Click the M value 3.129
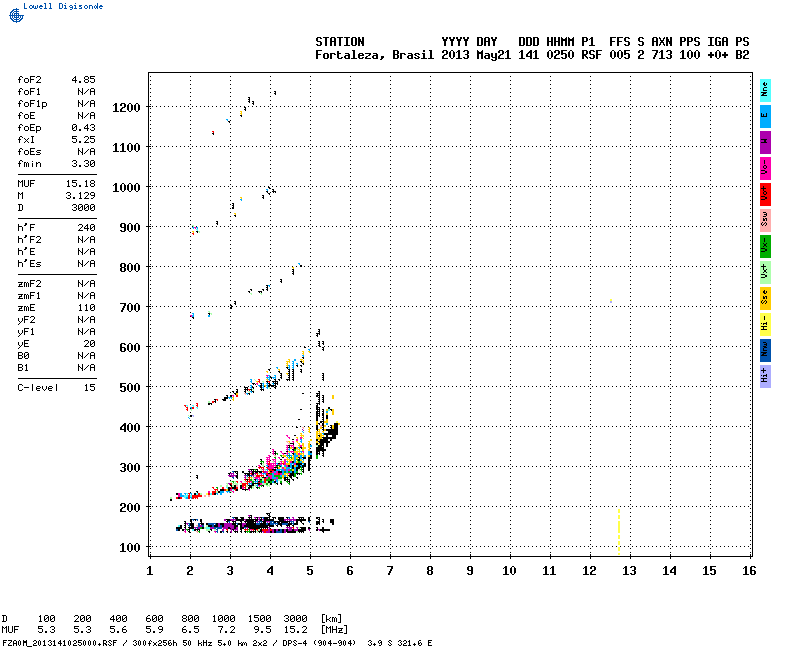The image size is (800, 650). click(x=81, y=195)
